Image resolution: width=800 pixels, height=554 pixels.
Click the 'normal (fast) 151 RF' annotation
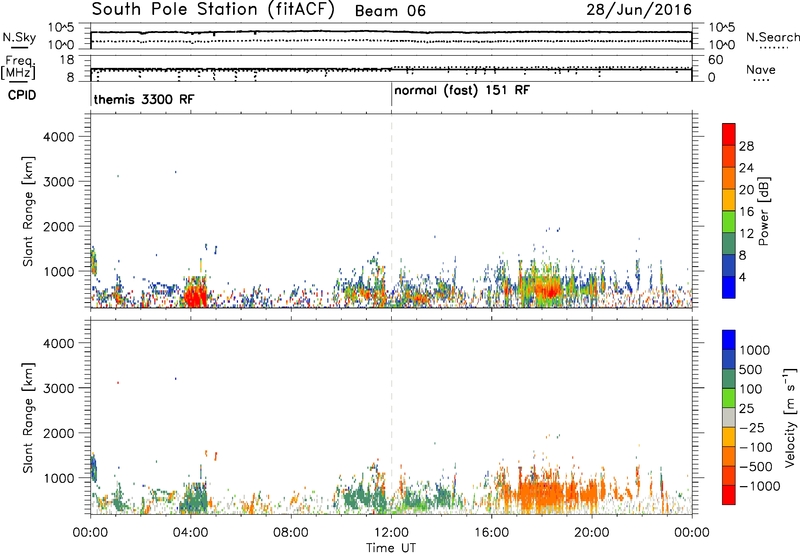462,91
